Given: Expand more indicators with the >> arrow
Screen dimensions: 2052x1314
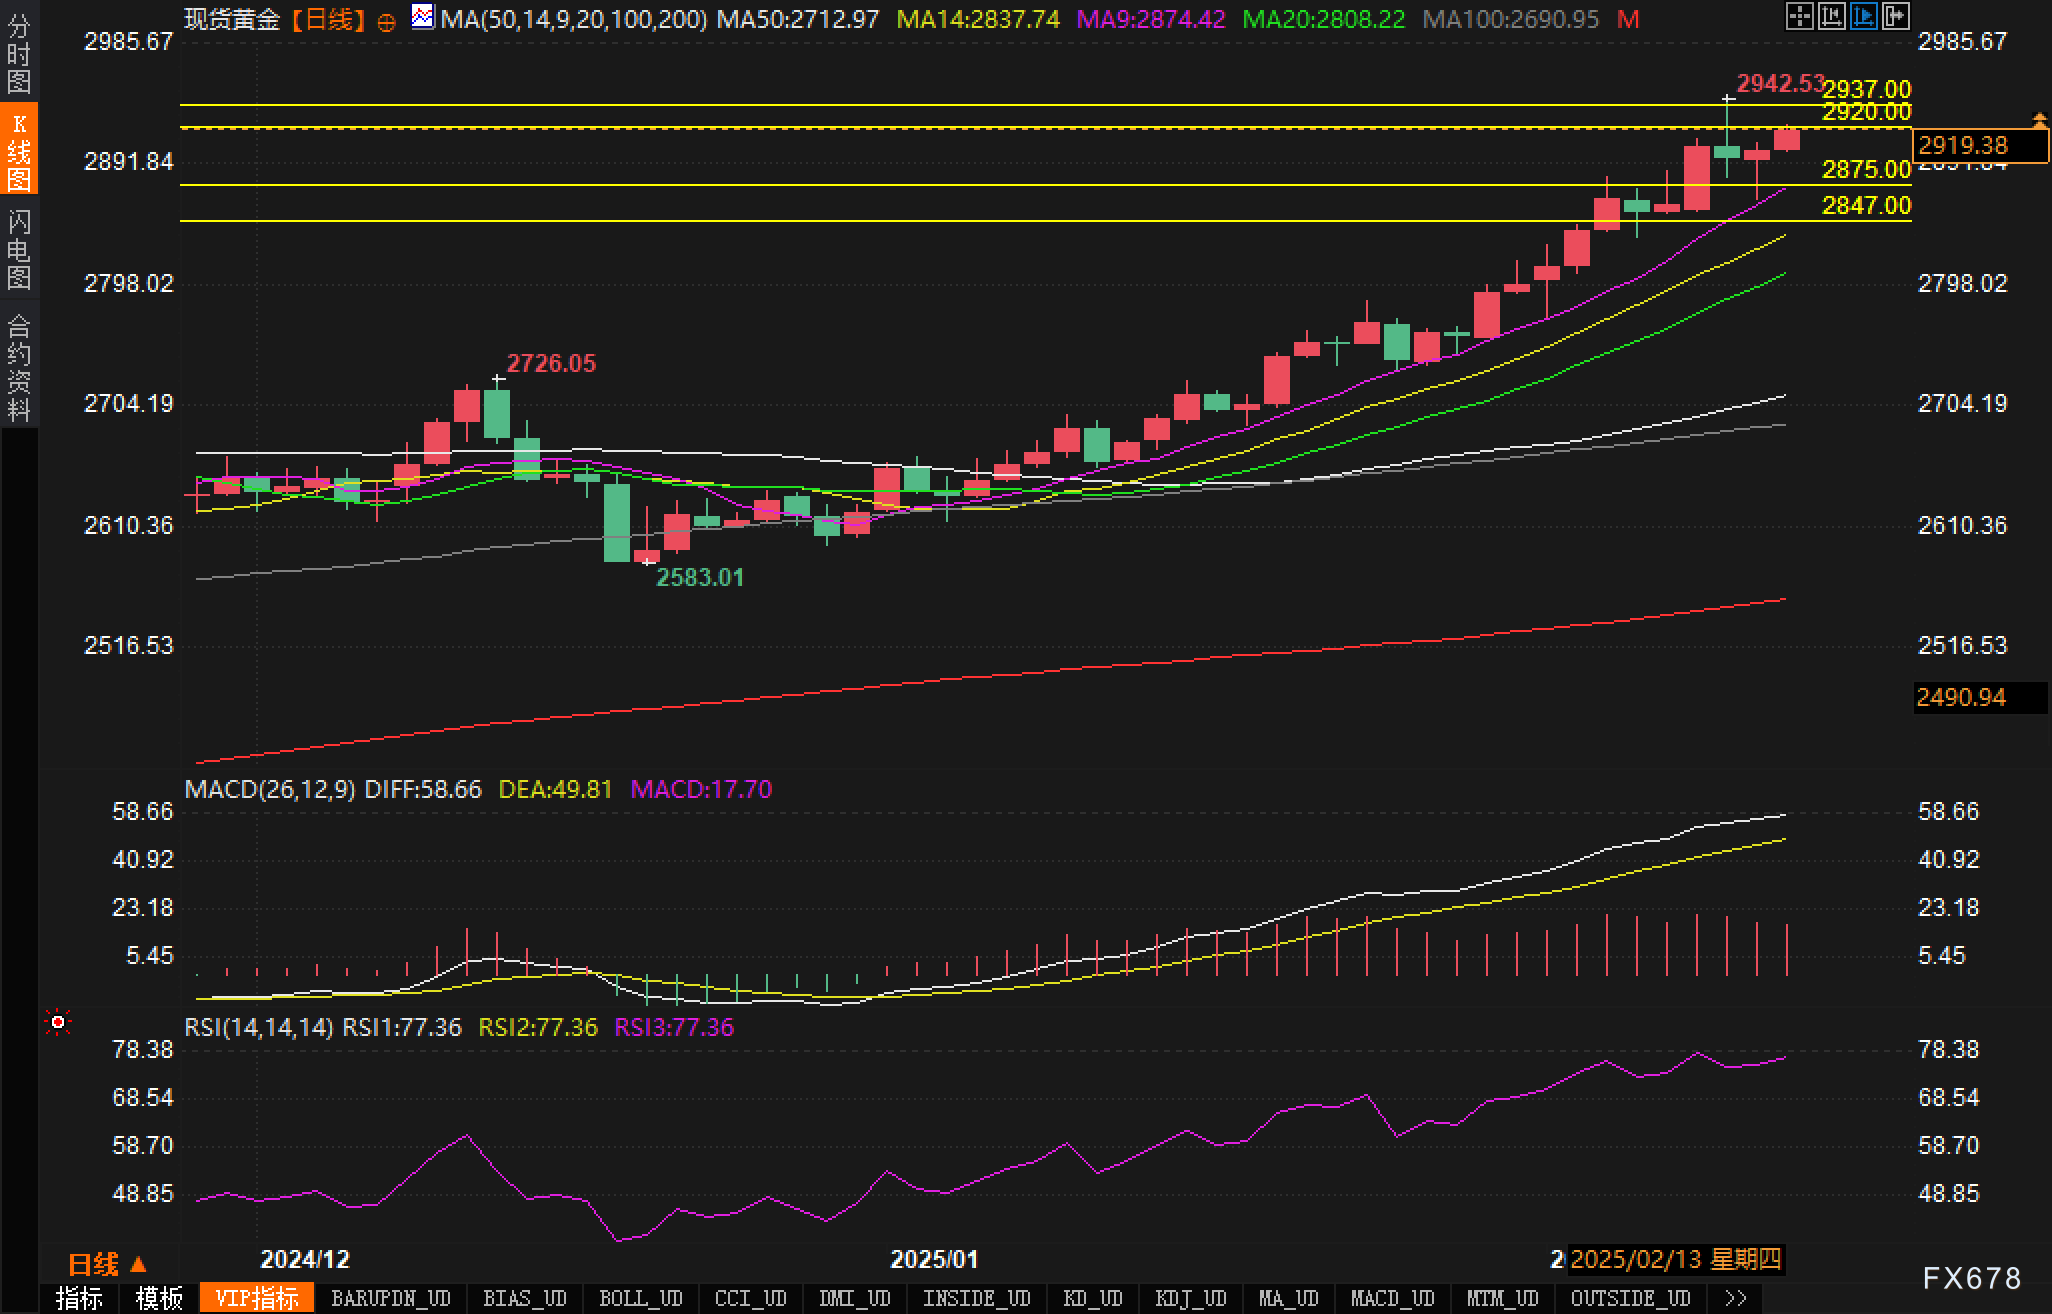Looking at the screenshot, I should 1736,1298.
